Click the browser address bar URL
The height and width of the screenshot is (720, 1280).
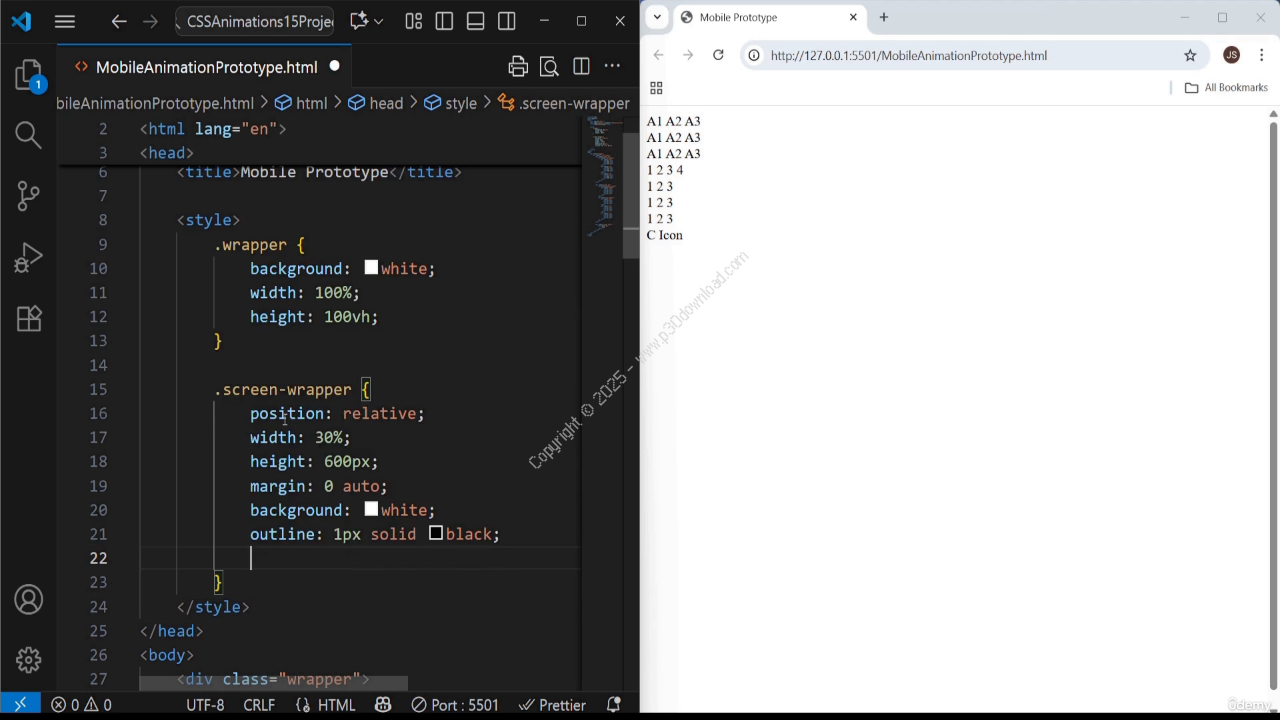click(908, 55)
